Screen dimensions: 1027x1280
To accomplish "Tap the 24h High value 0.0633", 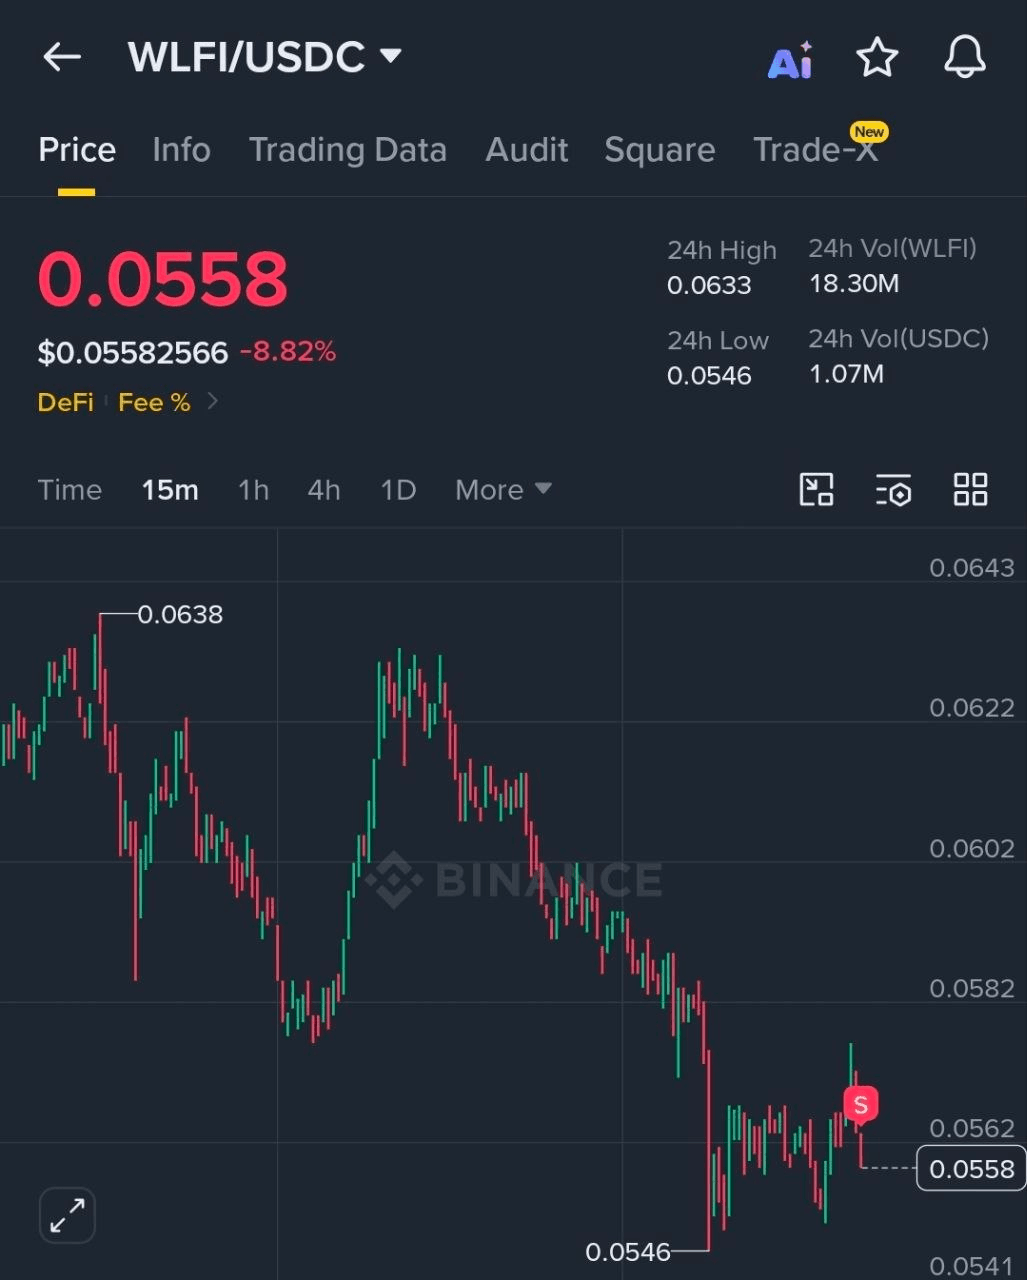I will tap(709, 285).
